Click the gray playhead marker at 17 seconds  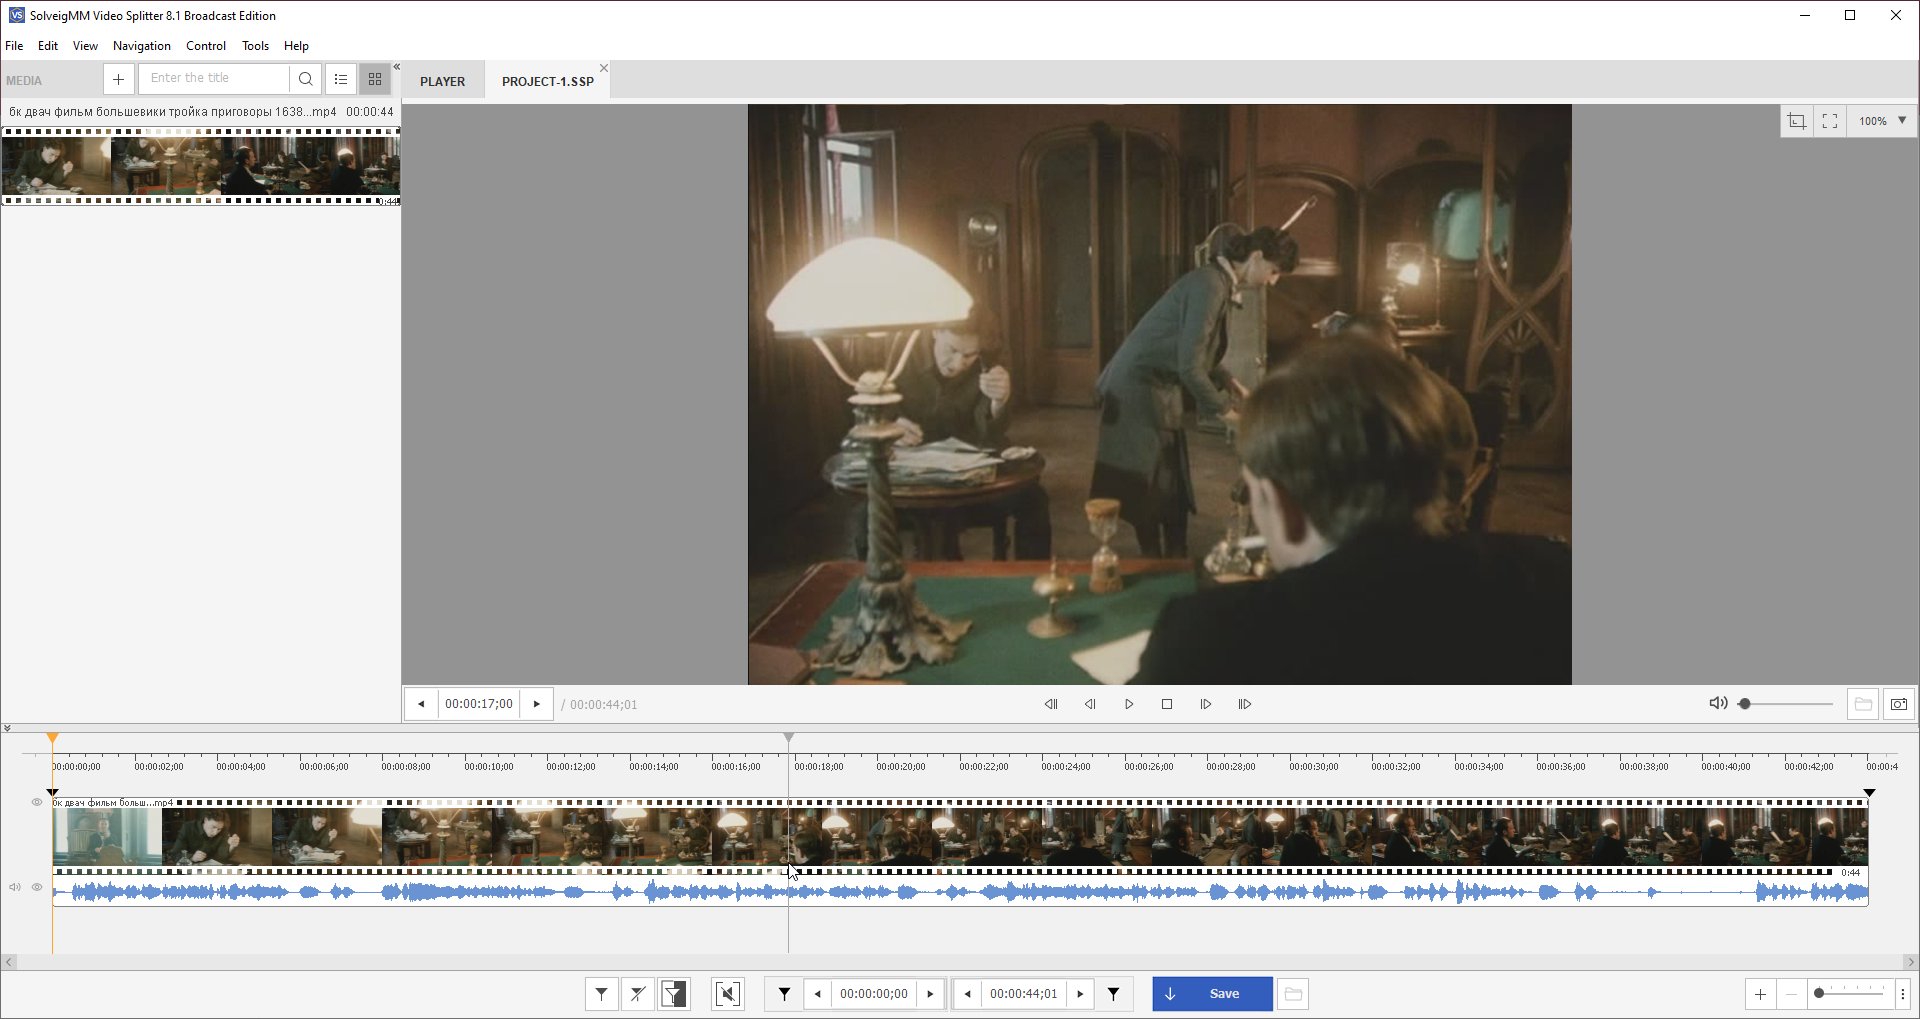click(789, 739)
